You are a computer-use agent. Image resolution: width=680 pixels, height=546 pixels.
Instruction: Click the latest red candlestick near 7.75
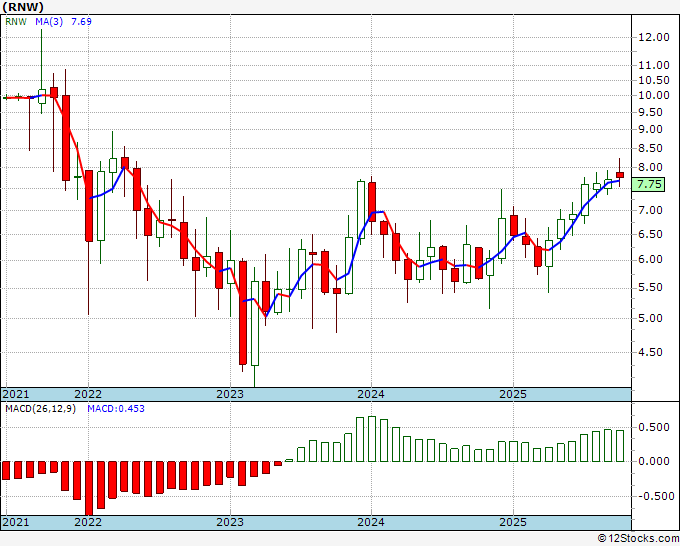620,175
